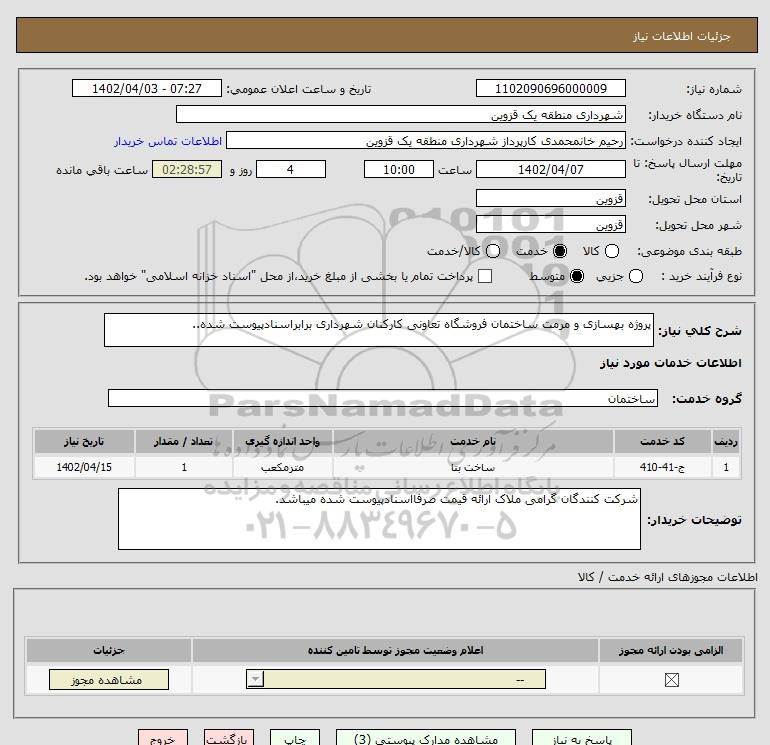Open the اطلاعات تماس خریدار link

point(168,141)
